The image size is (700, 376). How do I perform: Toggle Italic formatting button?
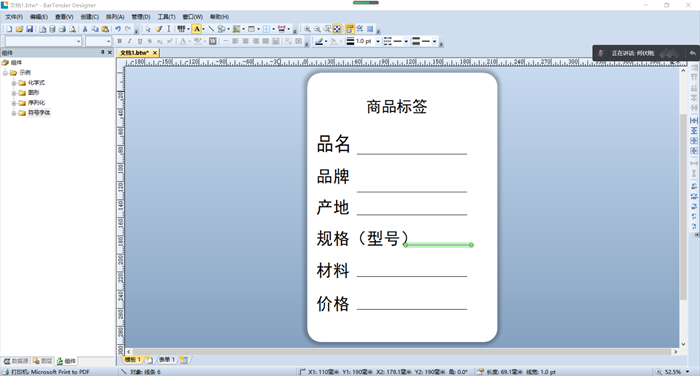129,41
